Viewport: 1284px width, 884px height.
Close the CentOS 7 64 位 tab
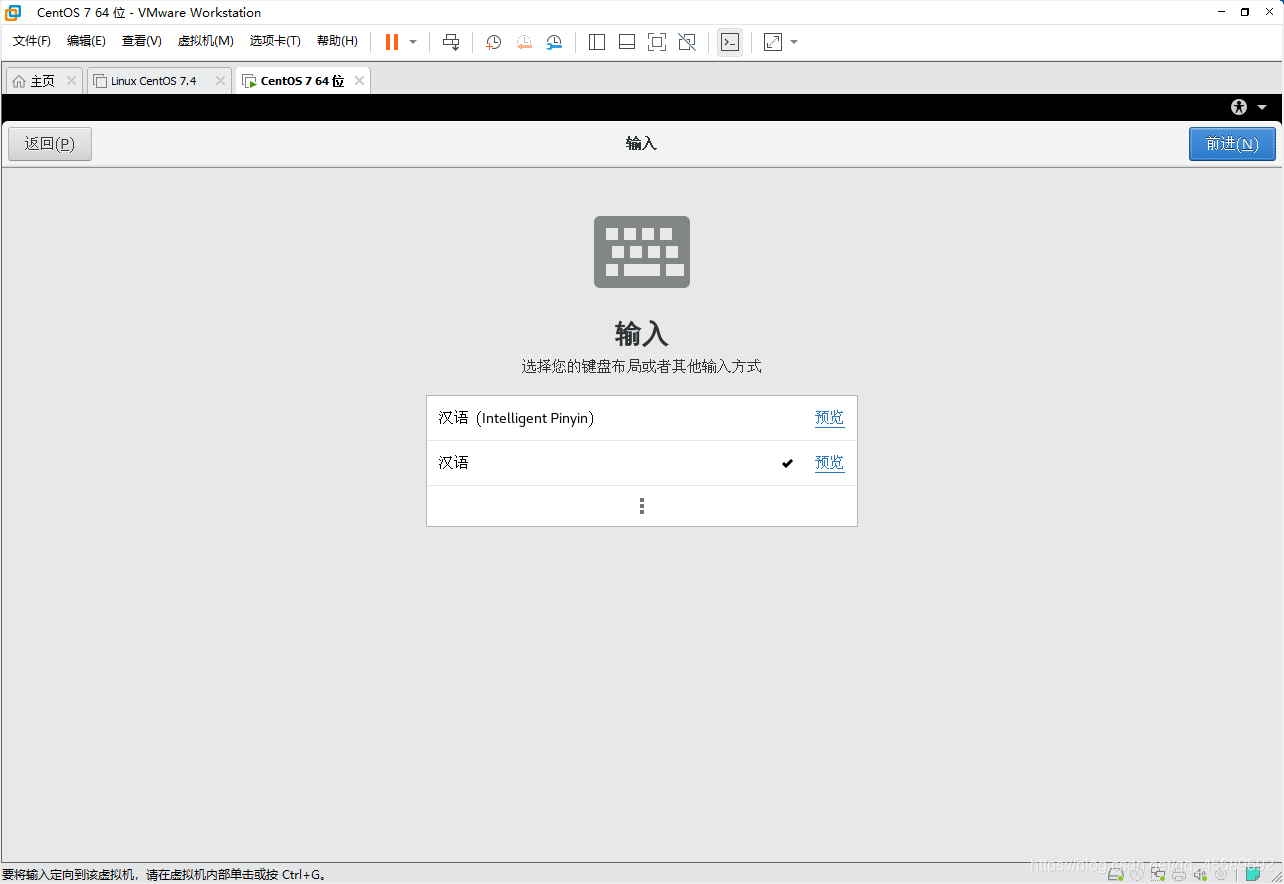point(359,81)
